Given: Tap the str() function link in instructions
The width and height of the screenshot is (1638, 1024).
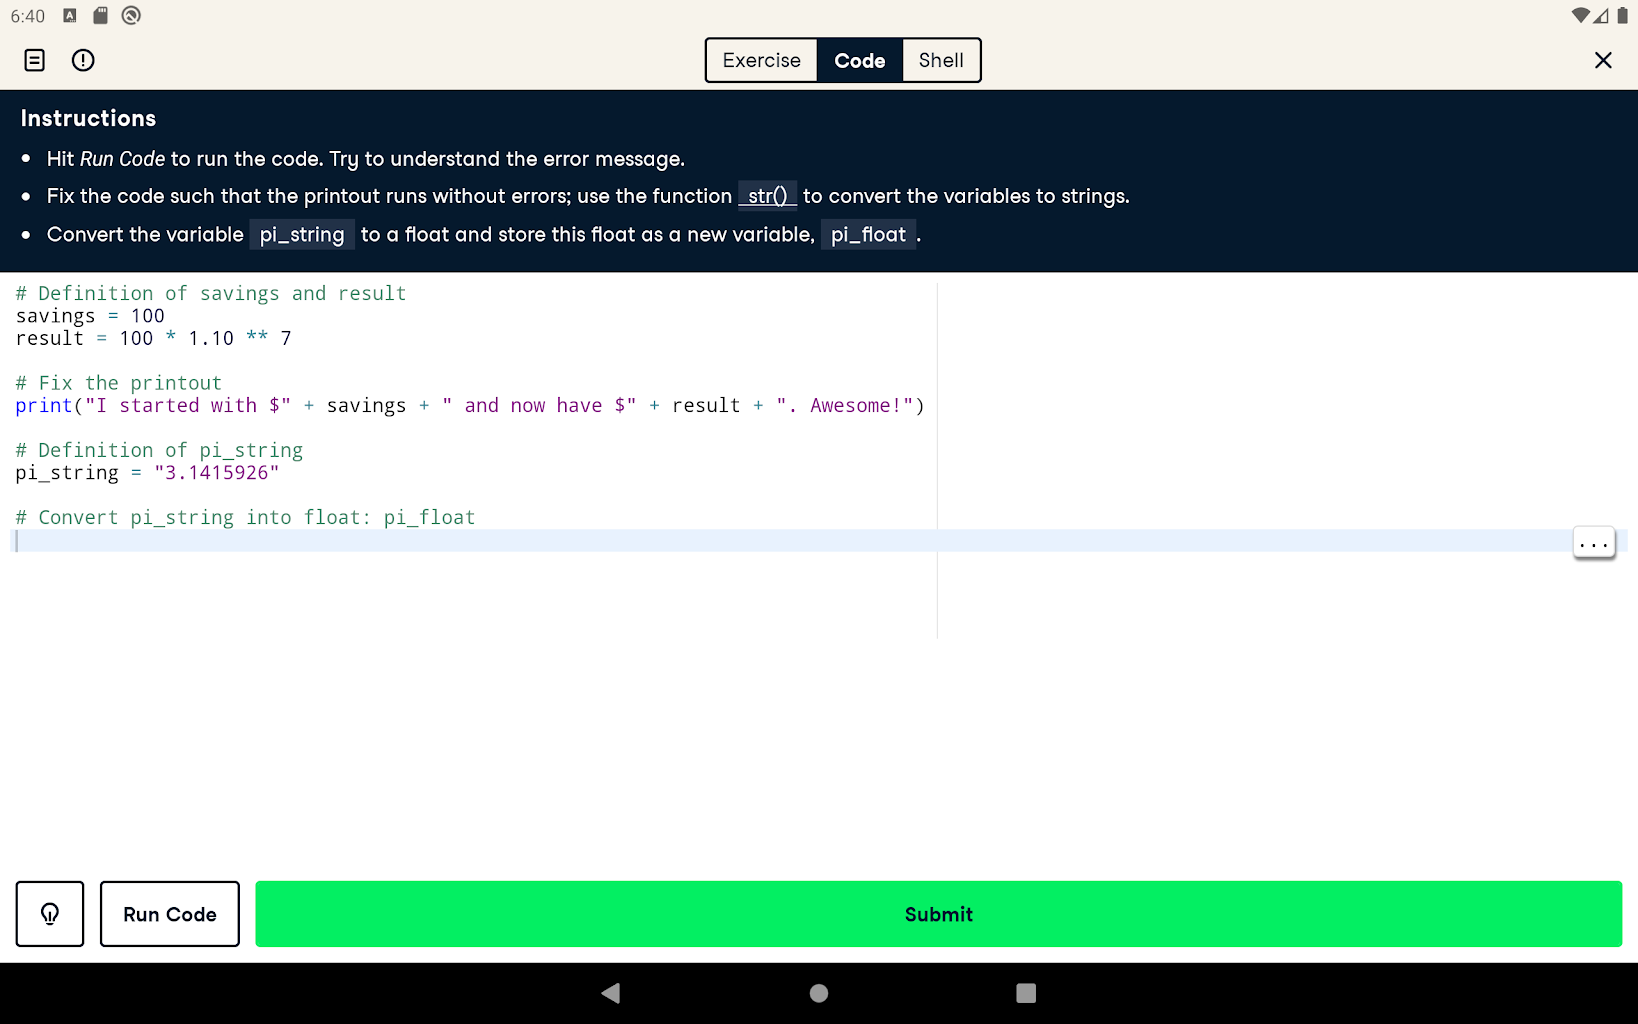Looking at the screenshot, I should pos(767,196).
